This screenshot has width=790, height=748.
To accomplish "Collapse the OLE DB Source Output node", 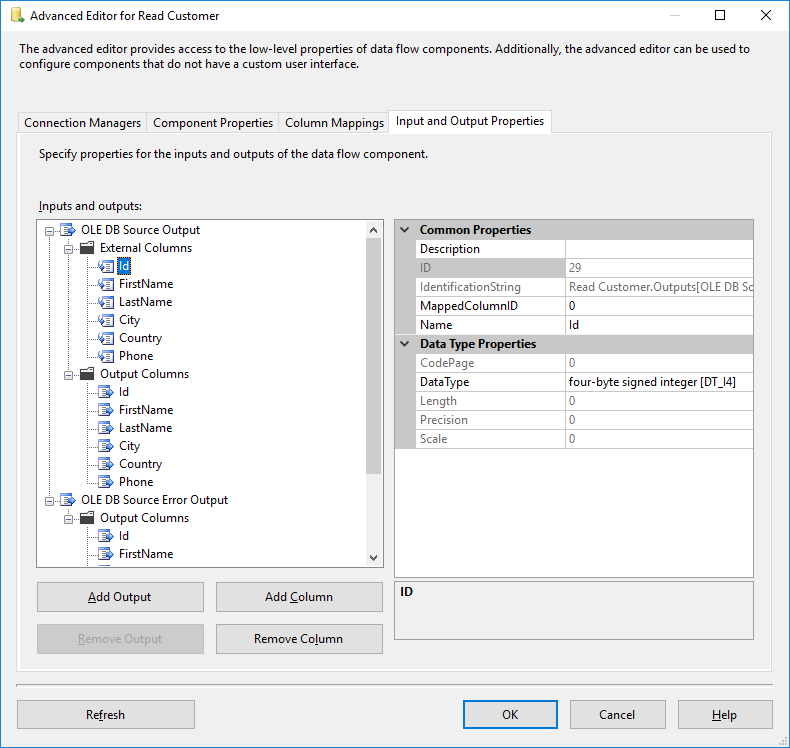I will click(x=49, y=231).
